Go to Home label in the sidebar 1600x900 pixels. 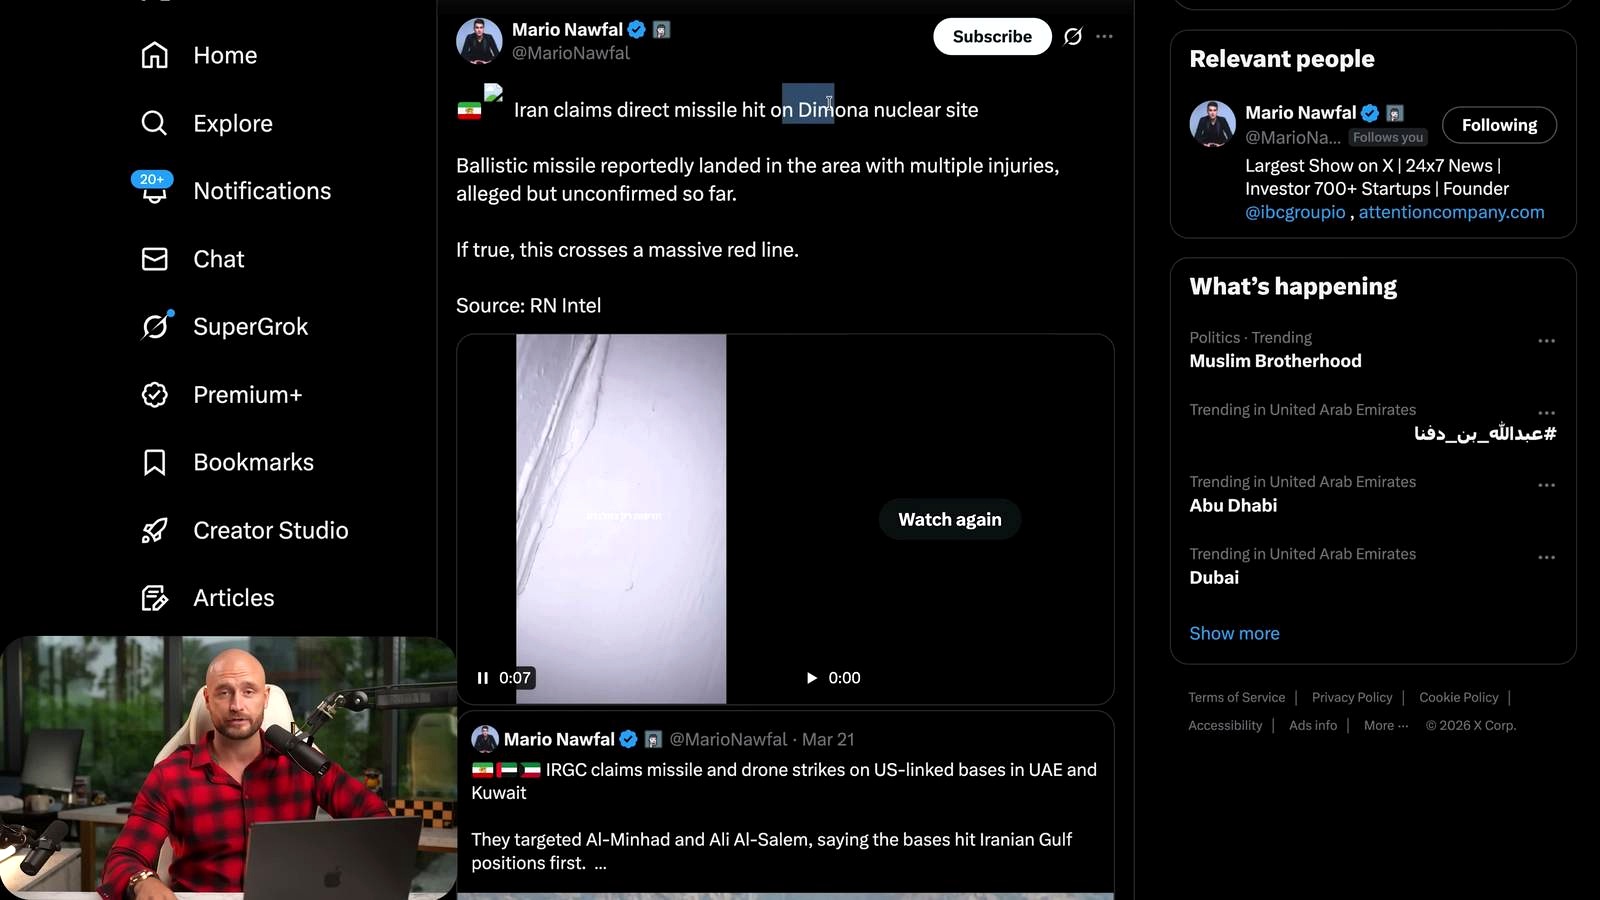click(x=225, y=55)
